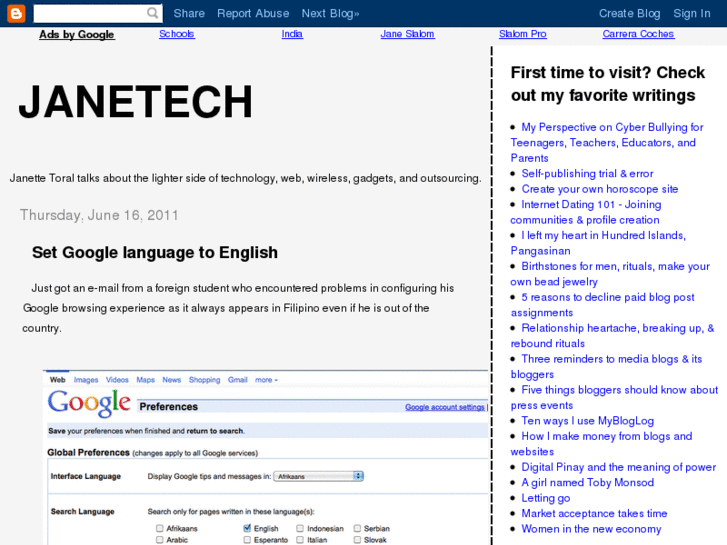This screenshot has height=545, width=727.
Task: Click Create Blog in navbar
Action: [630, 13]
